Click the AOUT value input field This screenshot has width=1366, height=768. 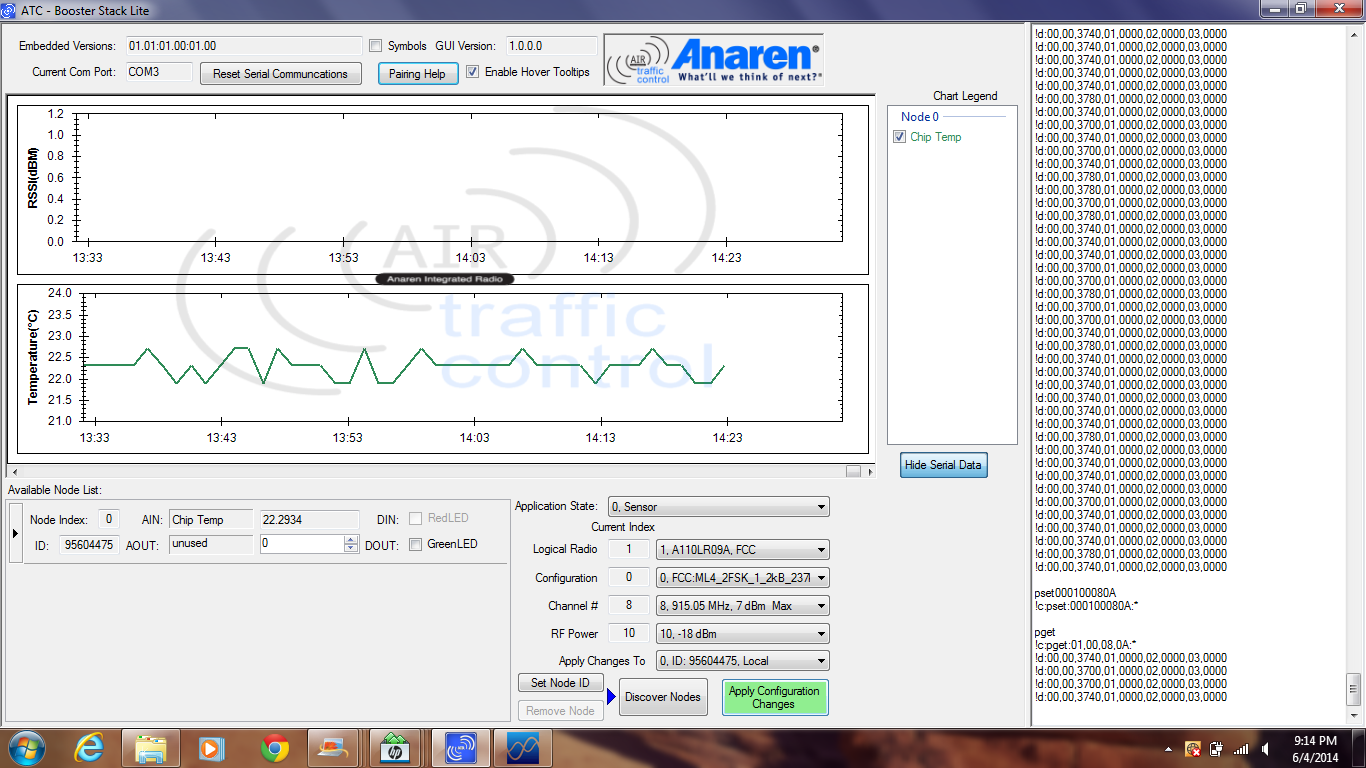tap(300, 544)
